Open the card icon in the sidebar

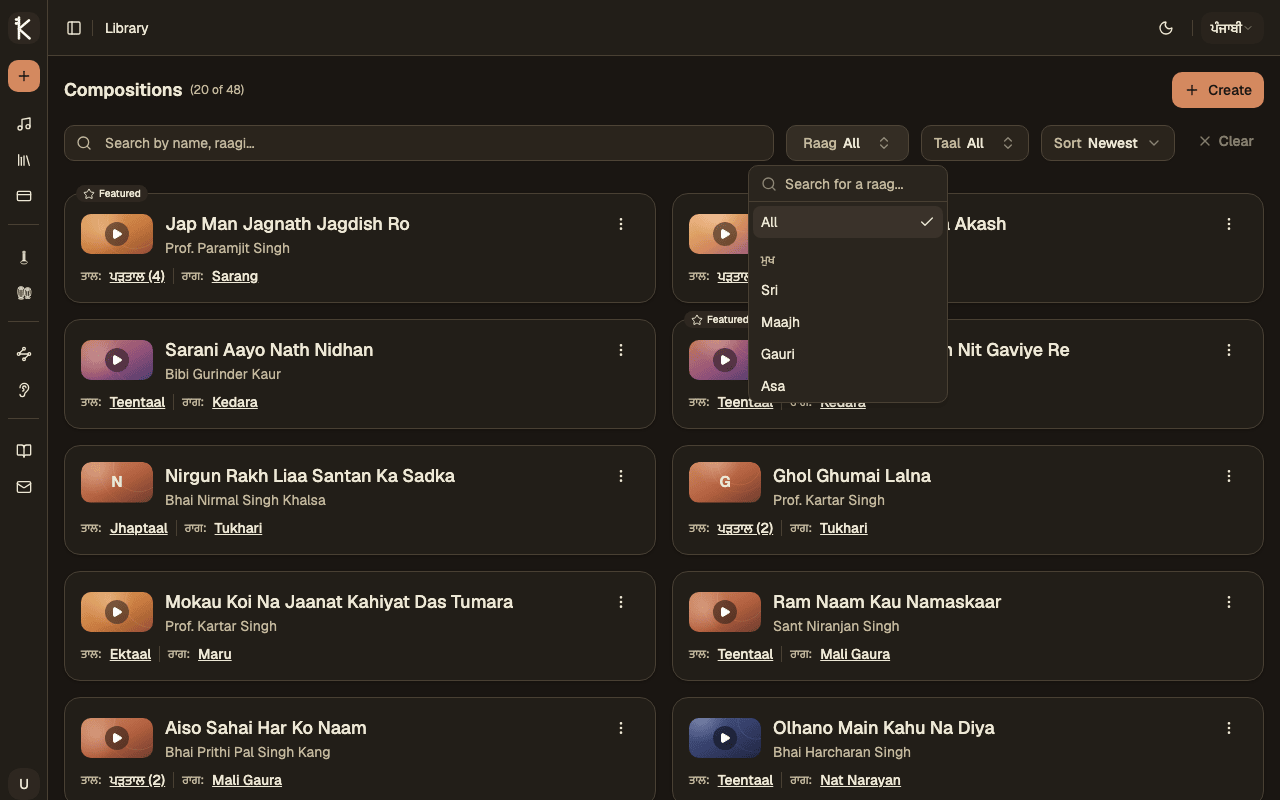click(24, 196)
